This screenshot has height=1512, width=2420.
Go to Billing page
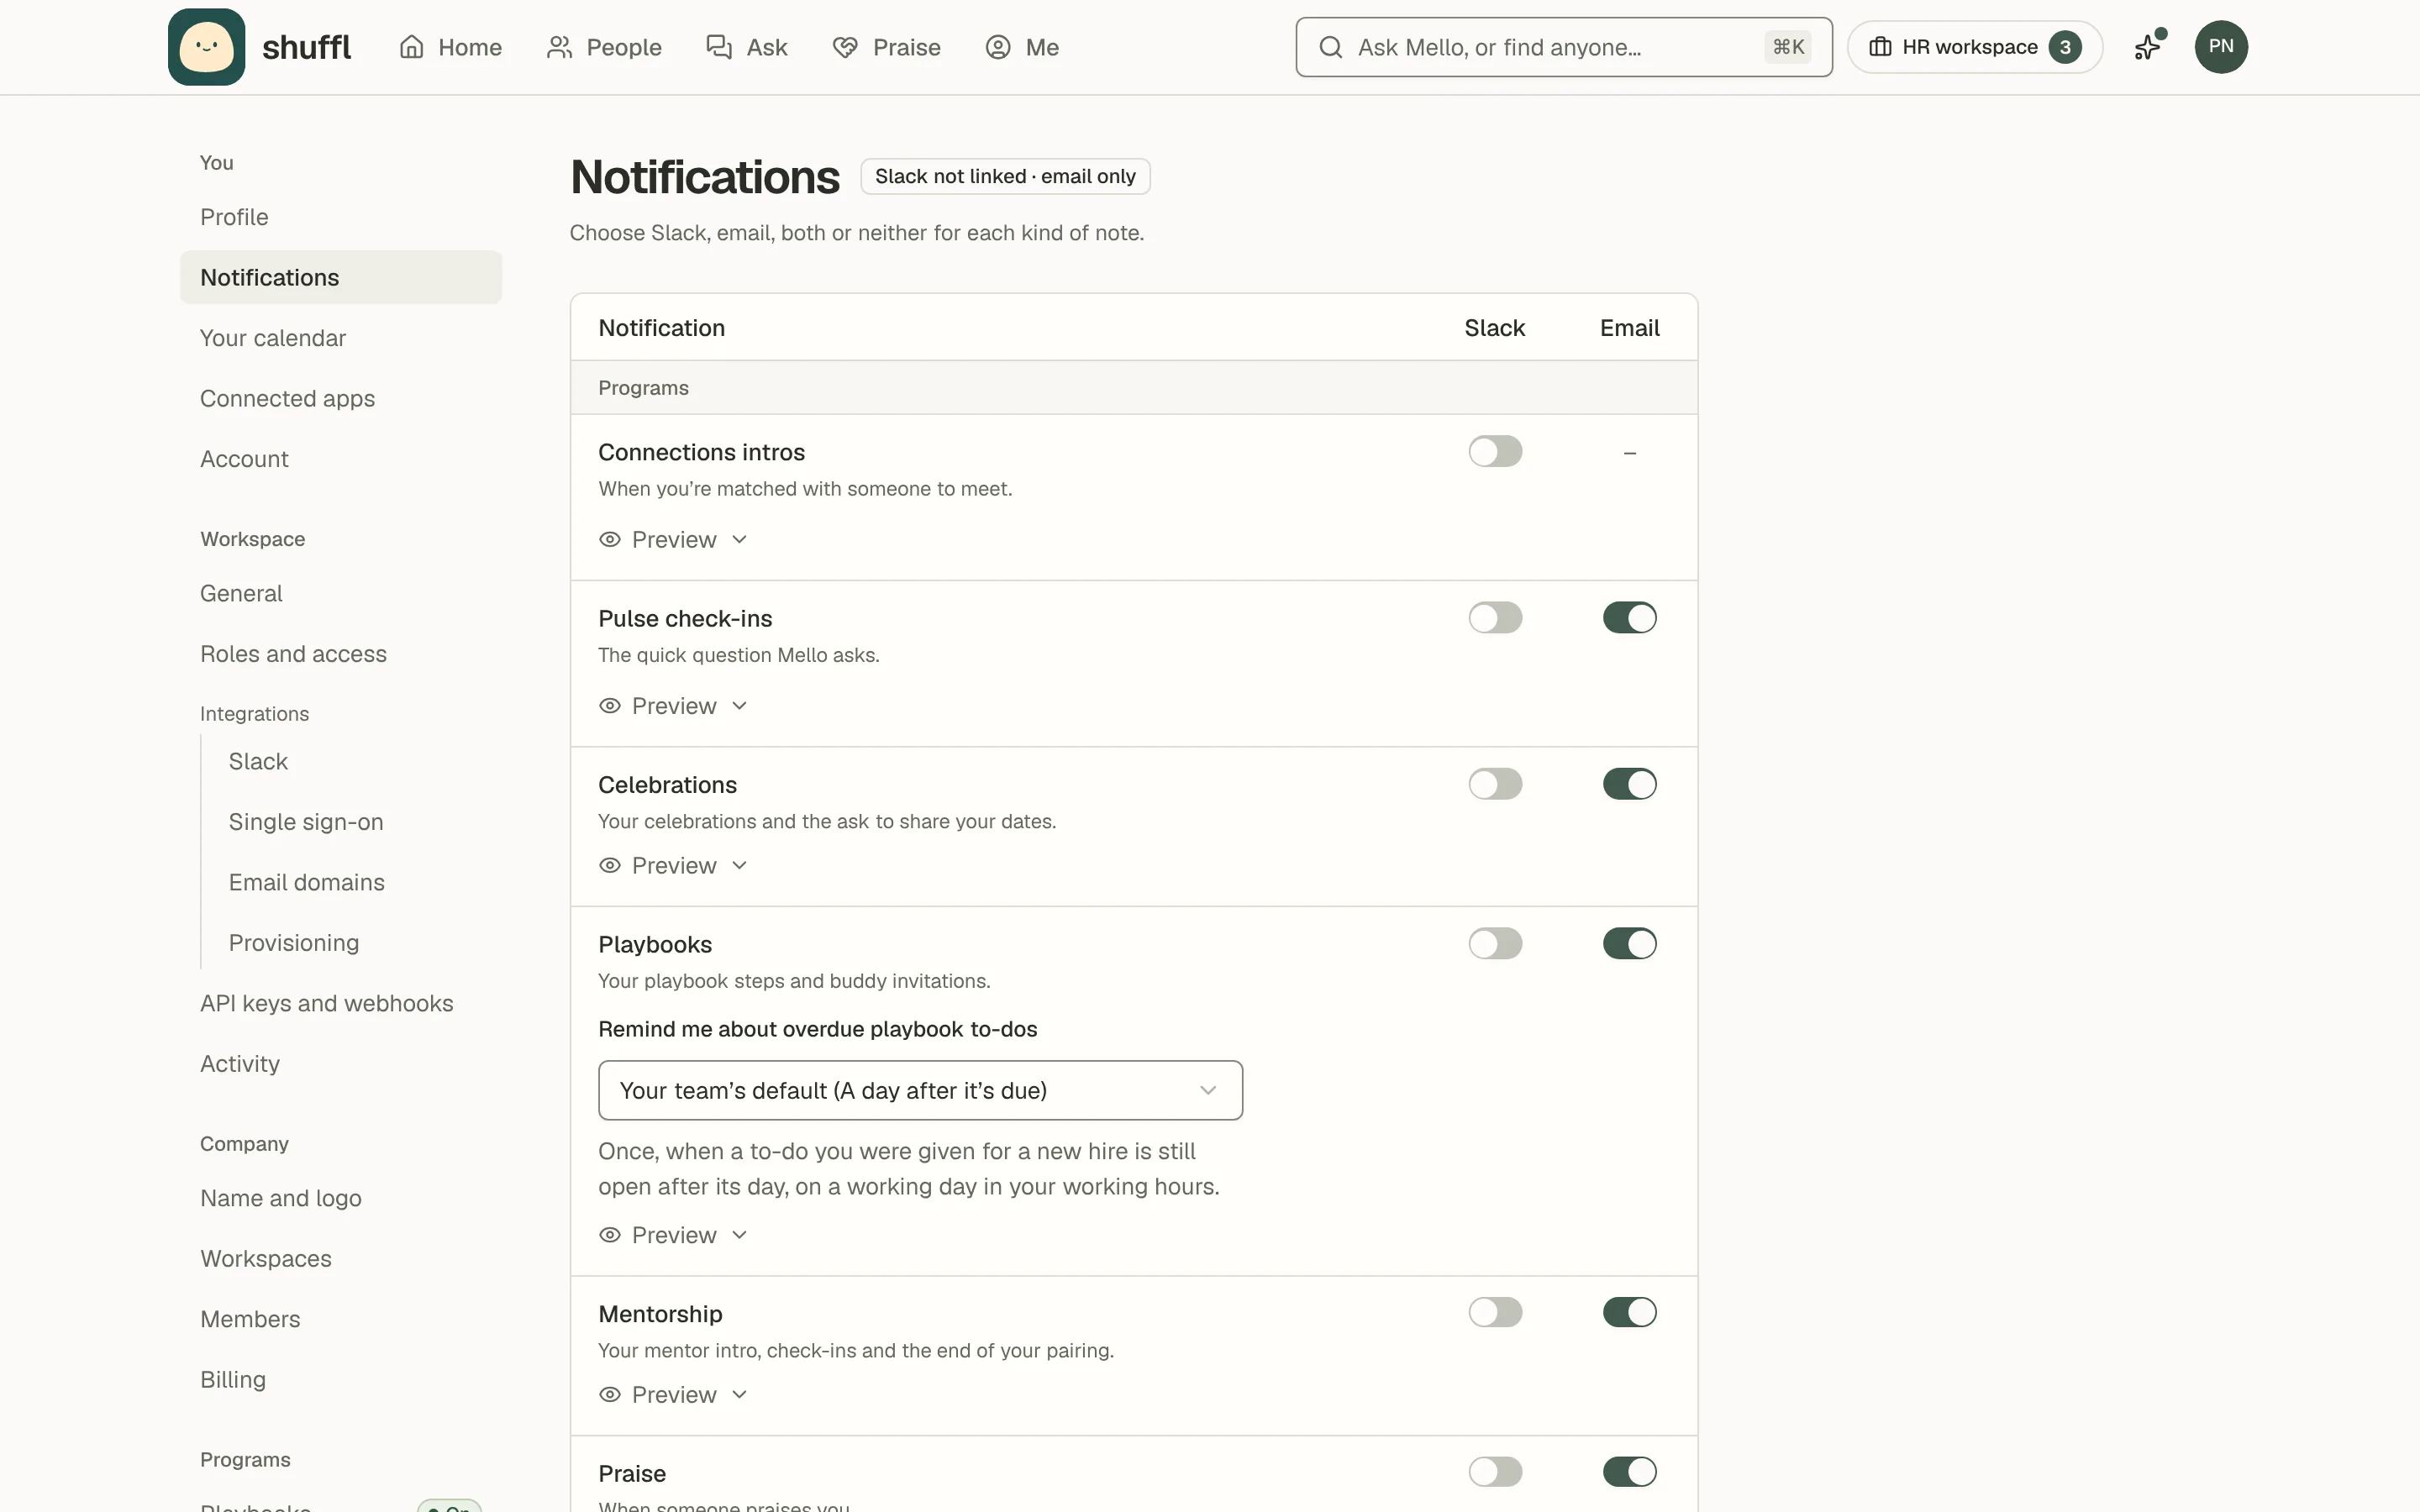click(341, 1380)
